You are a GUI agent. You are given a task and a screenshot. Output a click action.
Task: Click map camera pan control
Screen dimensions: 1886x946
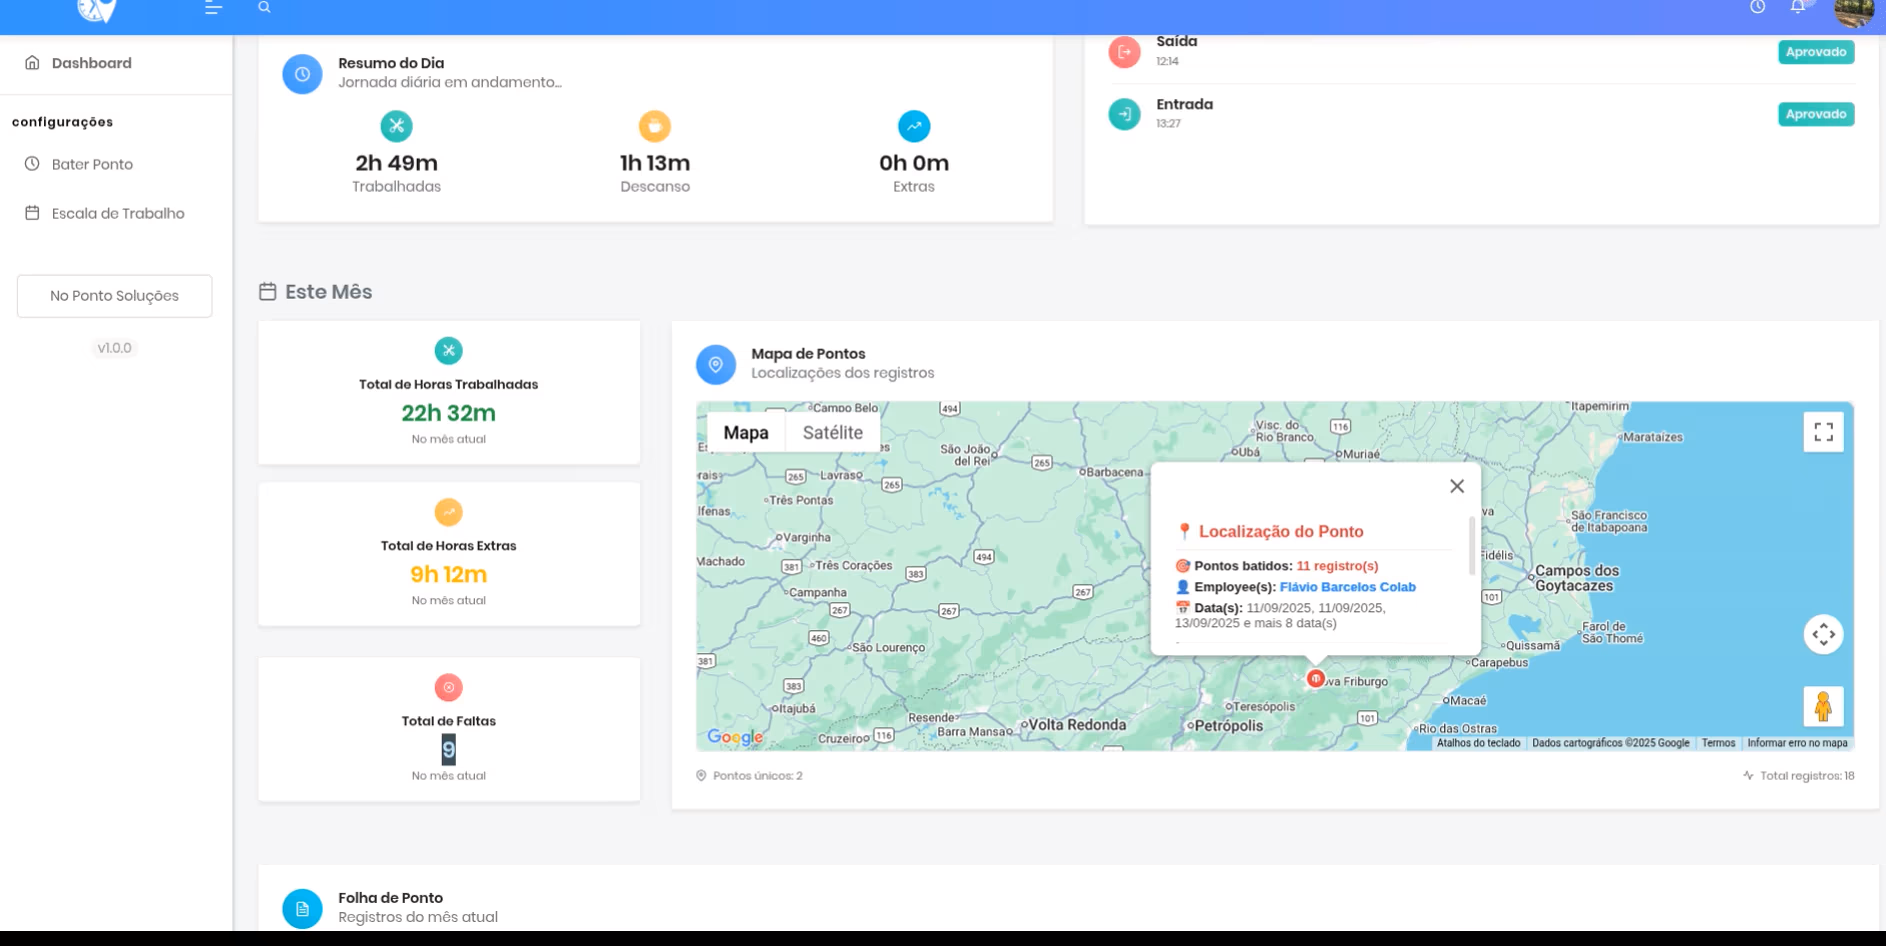(x=1823, y=634)
